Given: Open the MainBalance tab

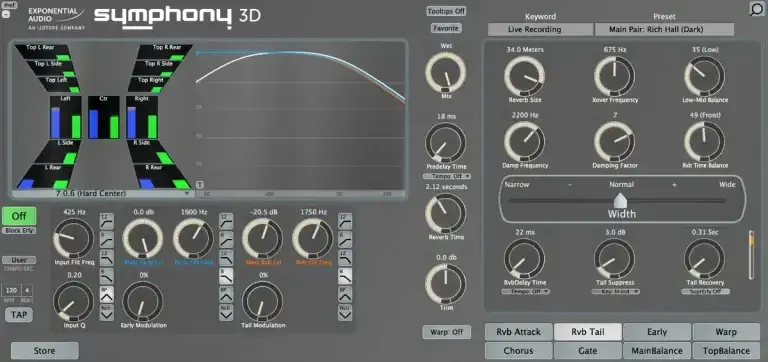Looking at the screenshot, I should (657, 351).
